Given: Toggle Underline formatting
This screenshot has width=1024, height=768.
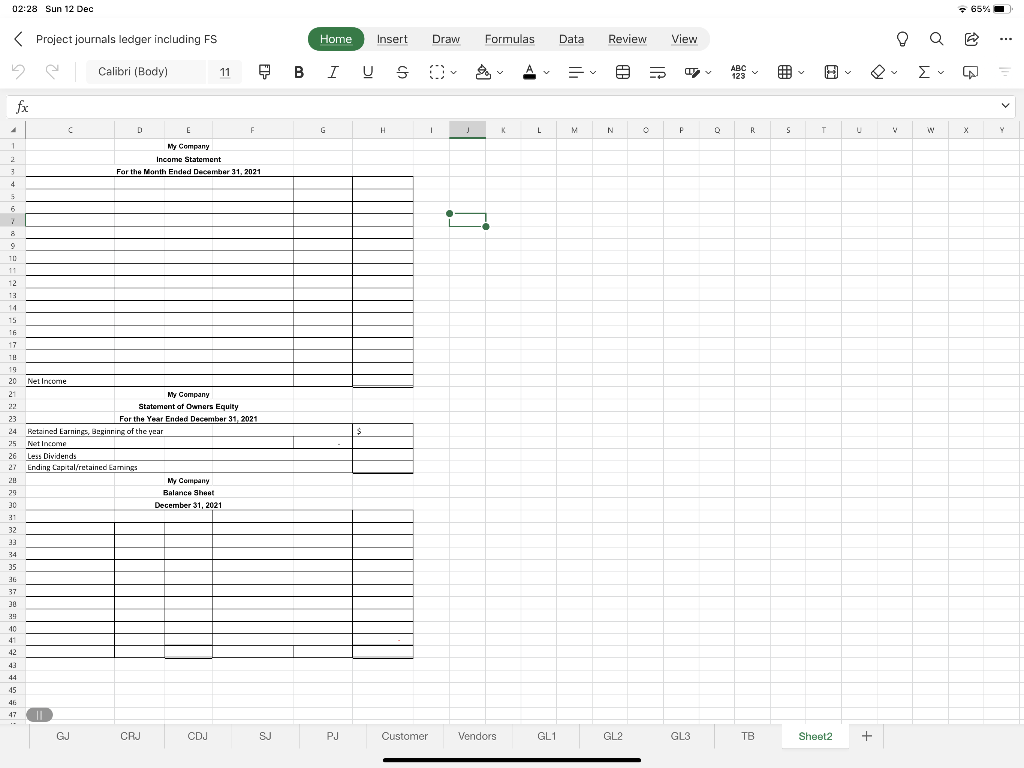Looking at the screenshot, I should pyautogui.click(x=368, y=72).
